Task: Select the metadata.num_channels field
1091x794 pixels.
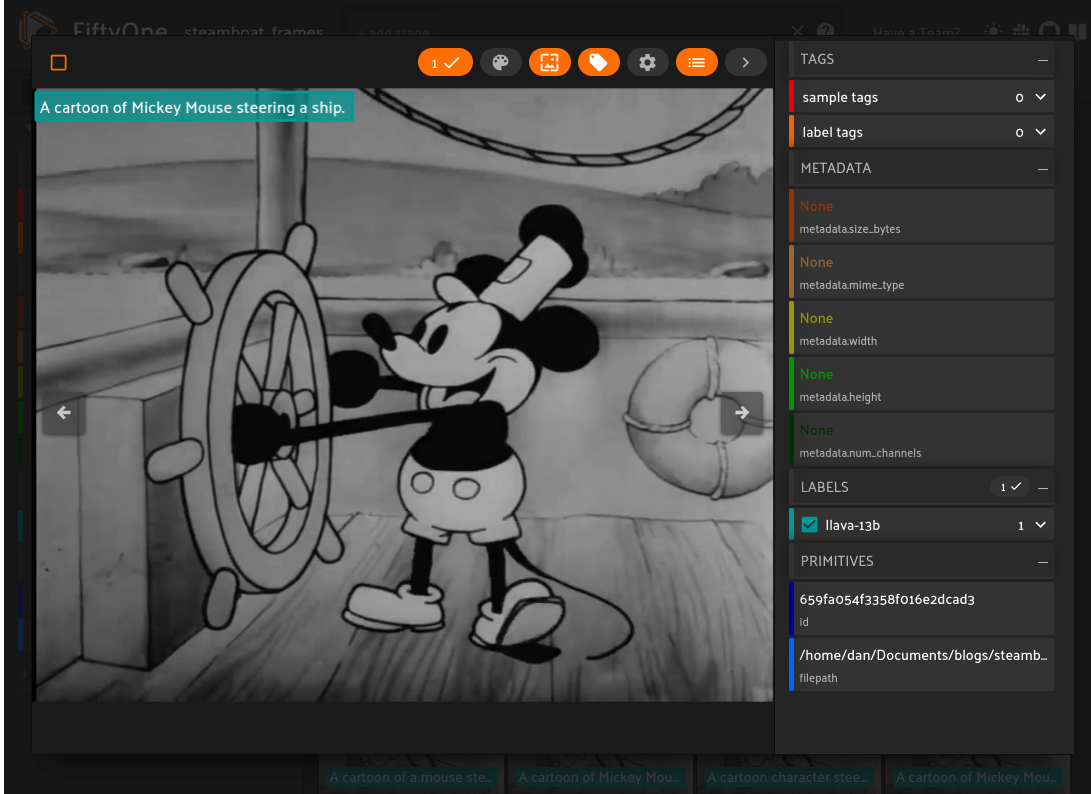Action: [x=921, y=440]
